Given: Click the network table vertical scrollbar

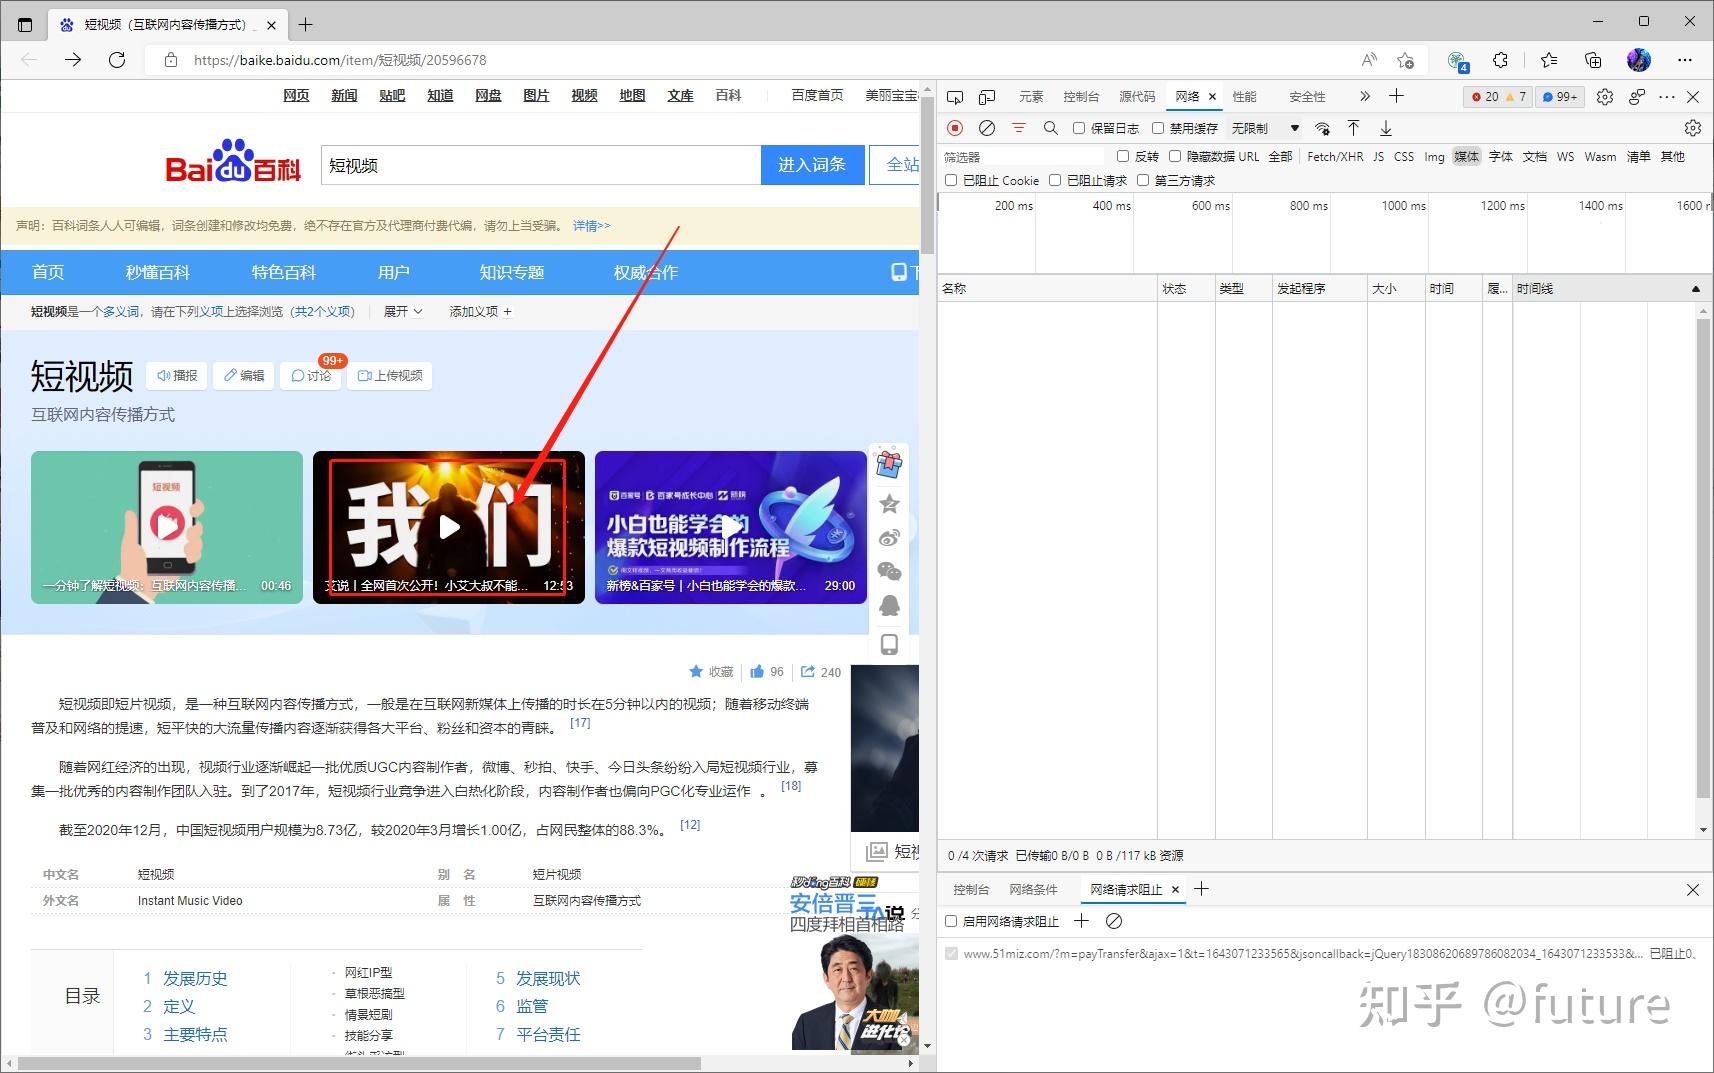Looking at the screenshot, I should coord(1703,557).
